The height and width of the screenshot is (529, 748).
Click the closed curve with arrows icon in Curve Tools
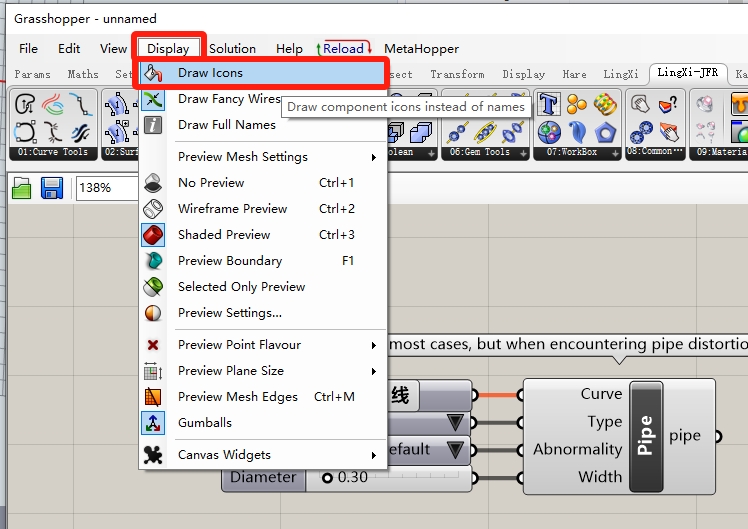[x=25, y=104]
